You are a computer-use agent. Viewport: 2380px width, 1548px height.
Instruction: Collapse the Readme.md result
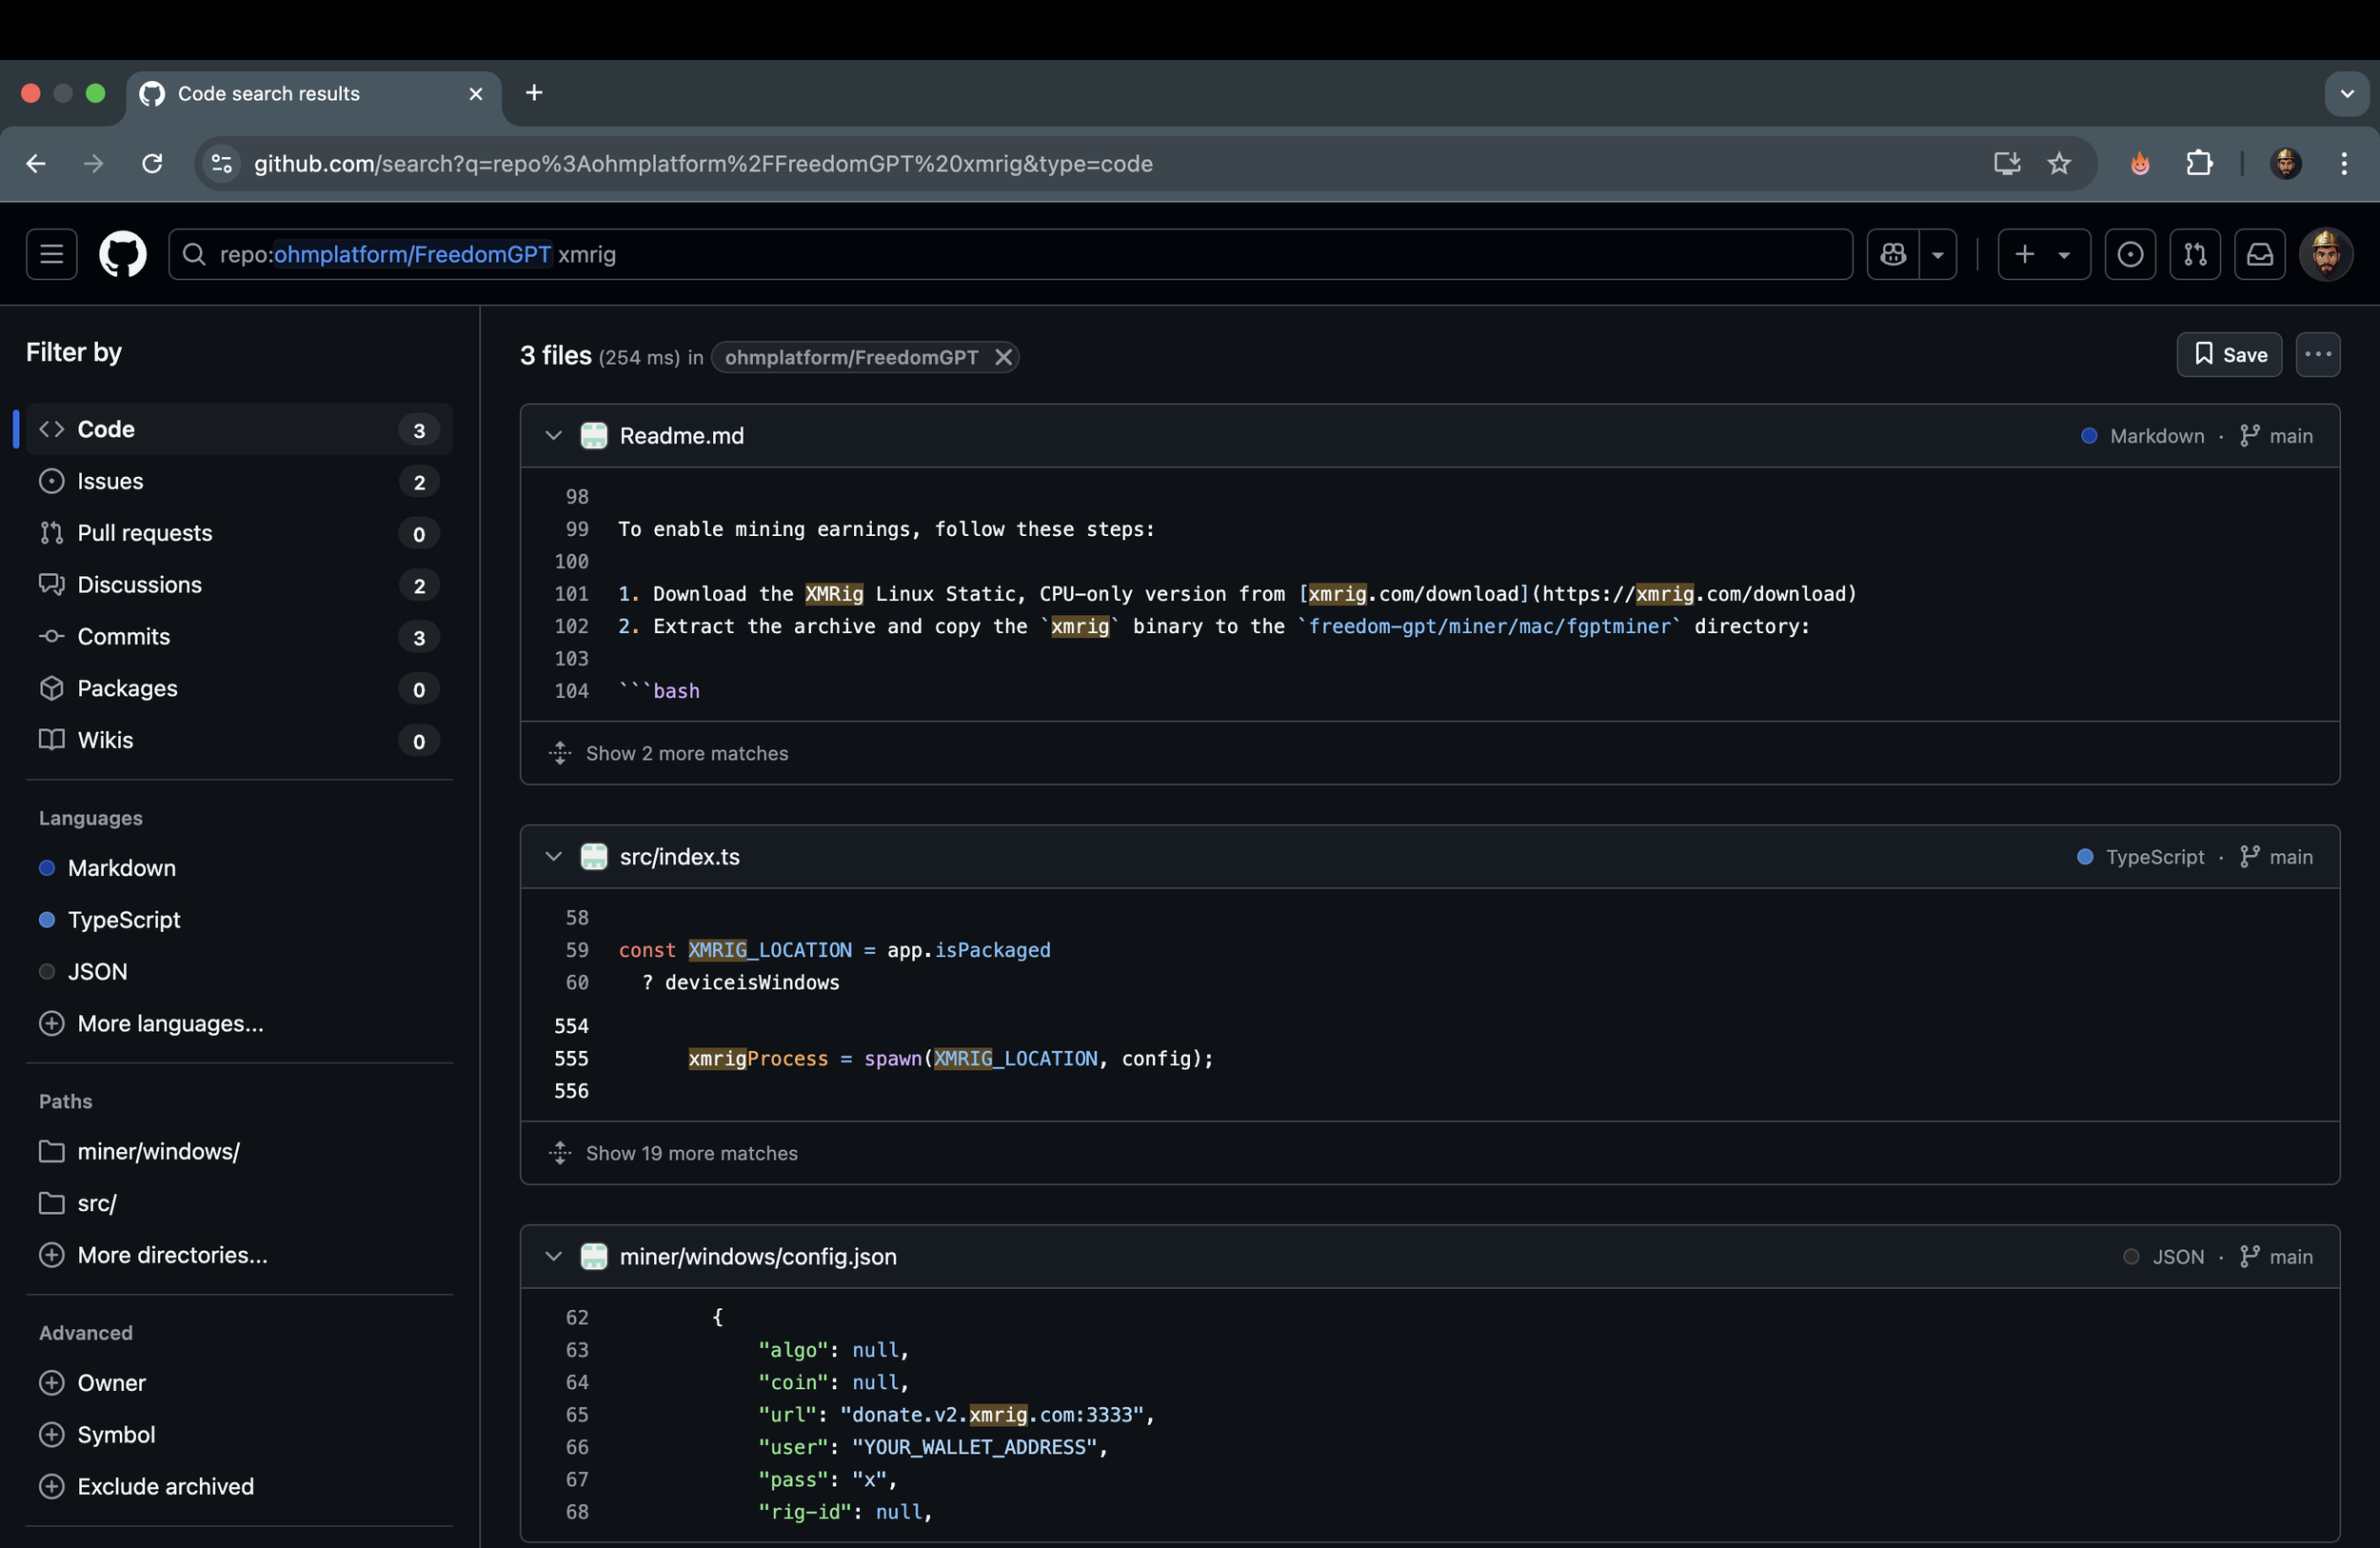pos(553,435)
